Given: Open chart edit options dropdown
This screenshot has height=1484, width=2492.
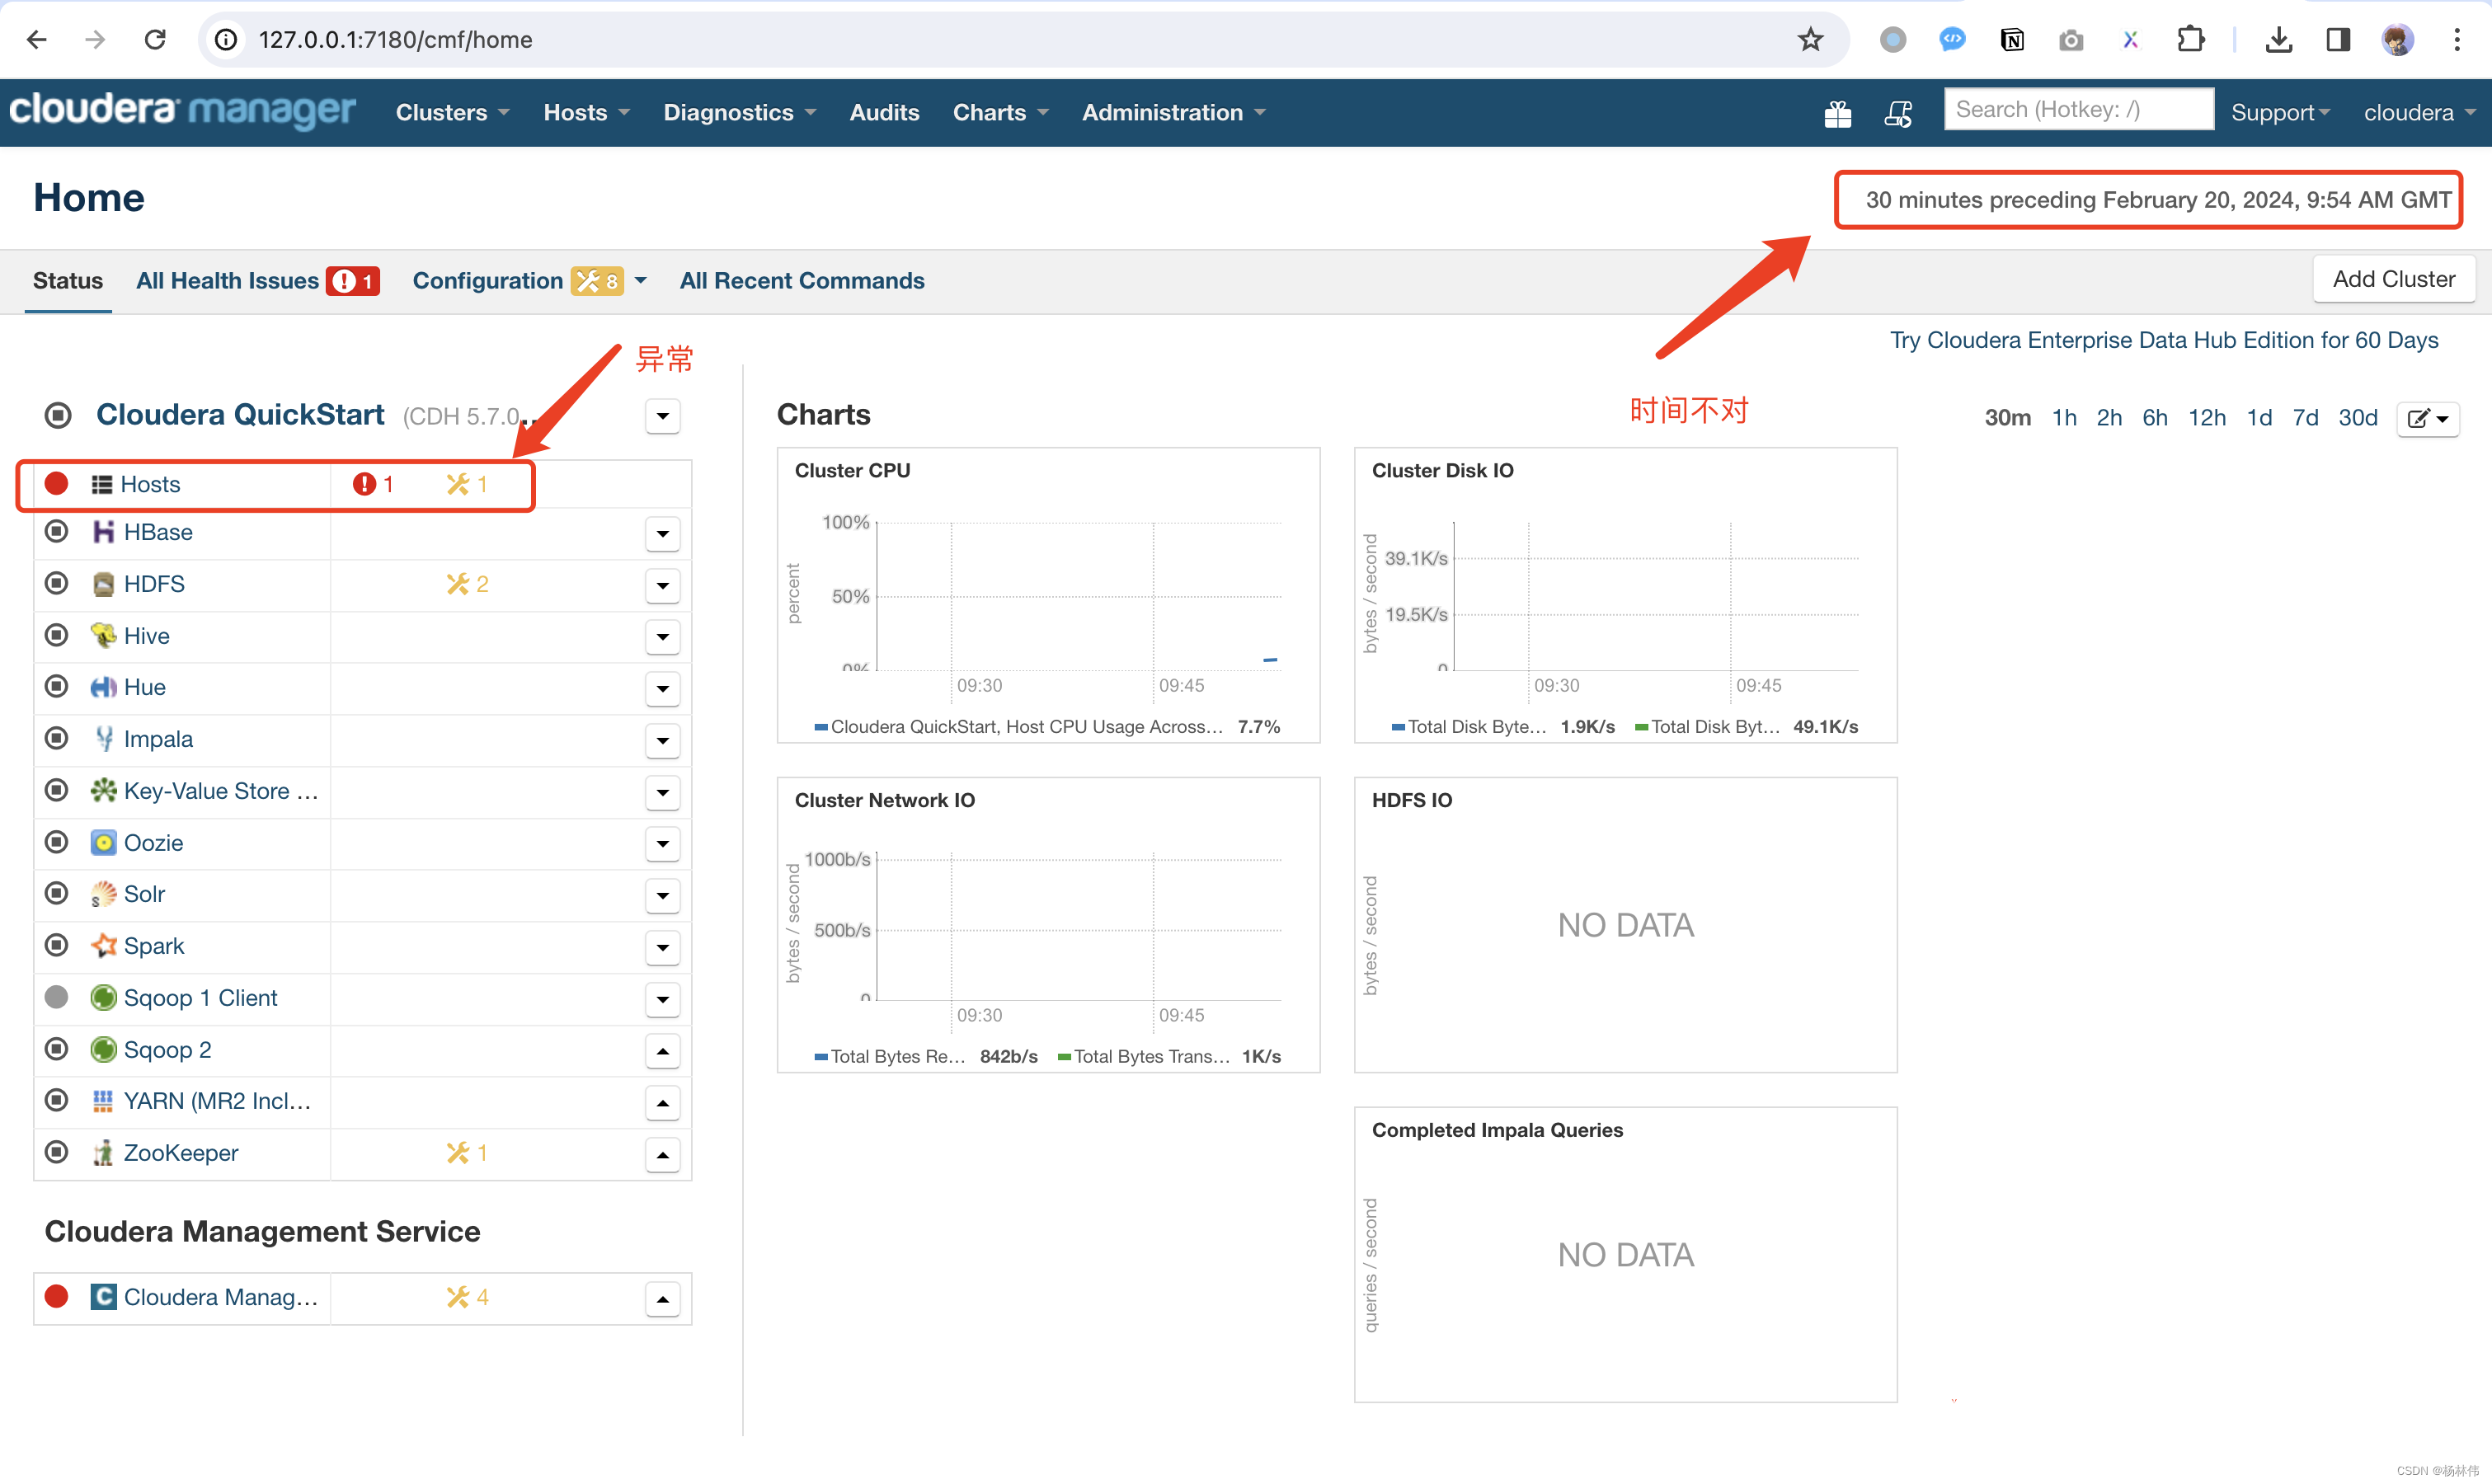Looking at the screenshot, I should 2428,419.
